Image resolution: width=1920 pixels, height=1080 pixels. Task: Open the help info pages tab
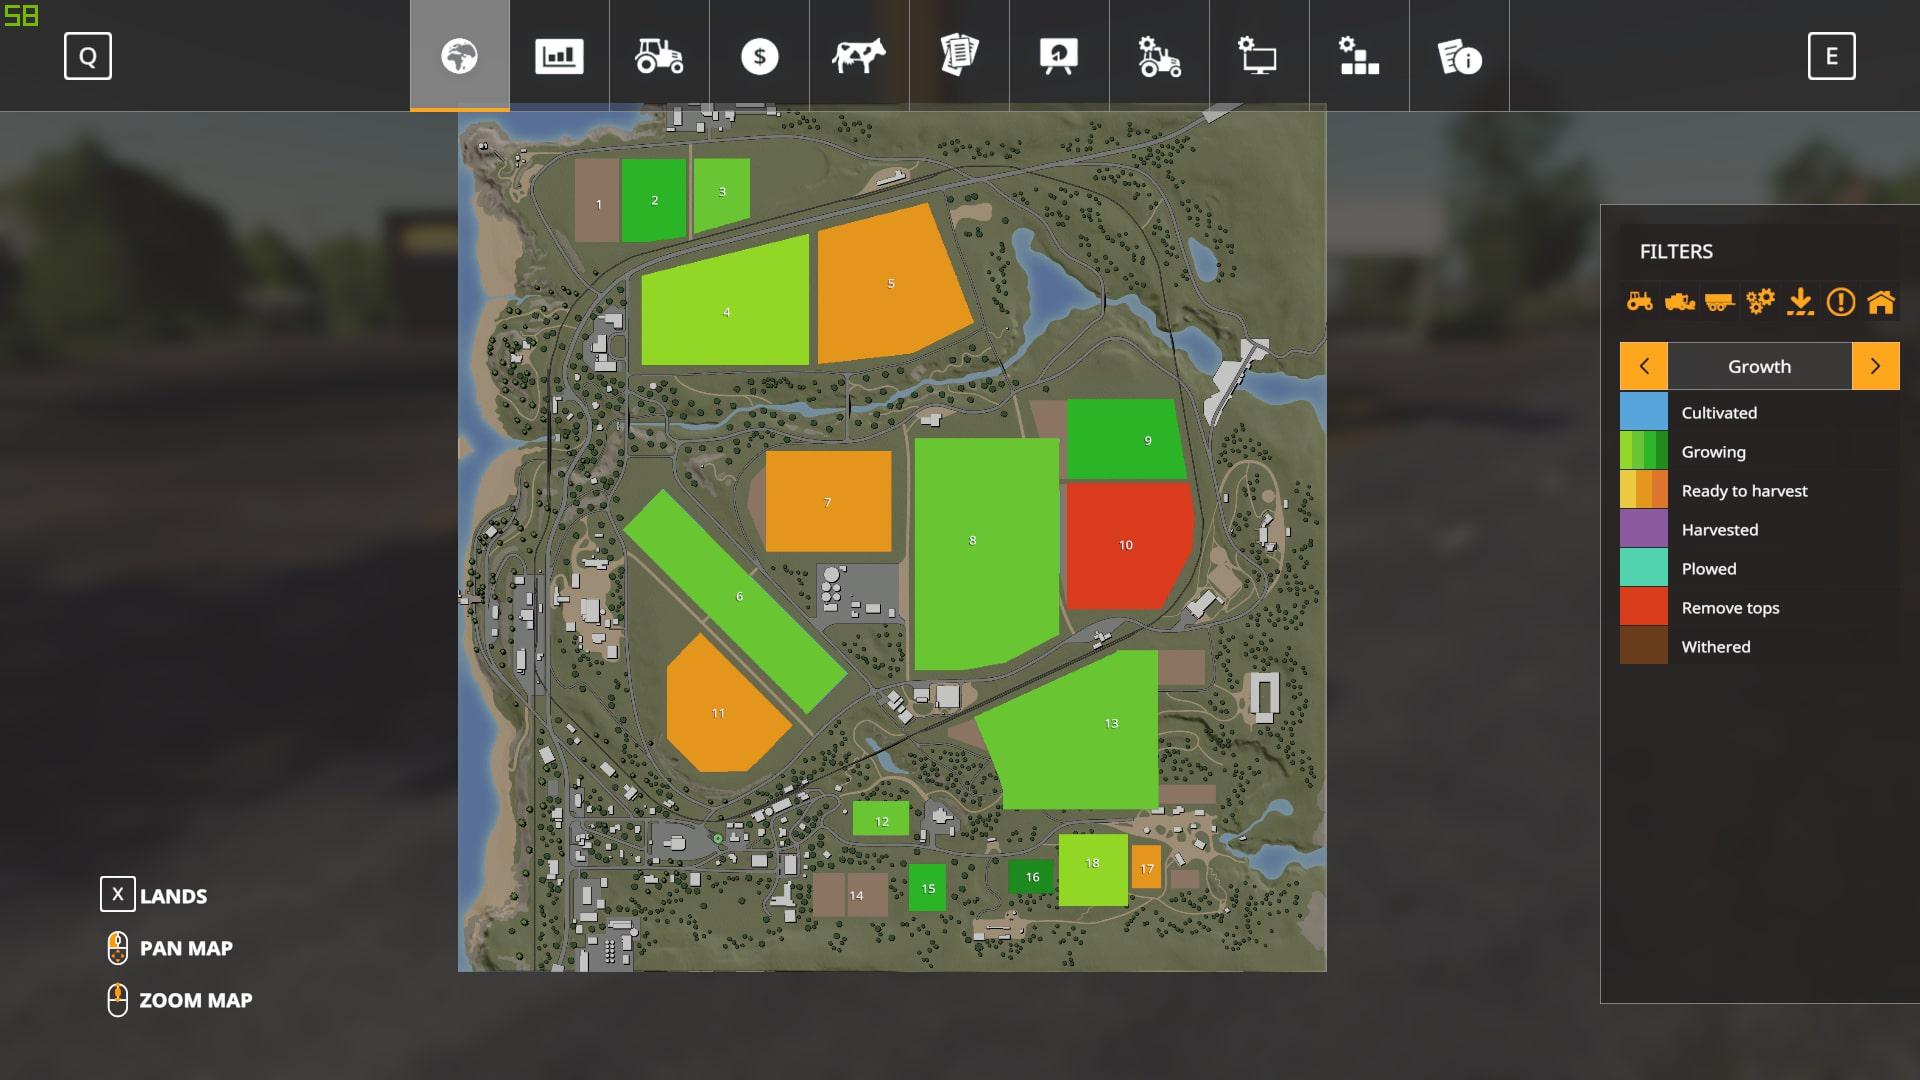pos(1459,56)
